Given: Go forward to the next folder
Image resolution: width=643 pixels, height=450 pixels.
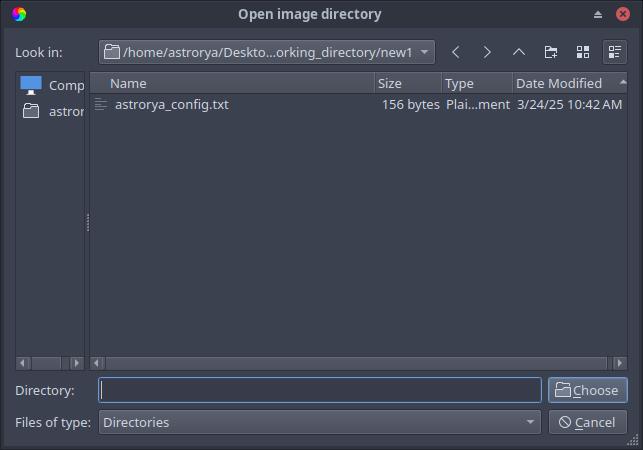Looking at the screenshot, I should [x=487, y=52].
